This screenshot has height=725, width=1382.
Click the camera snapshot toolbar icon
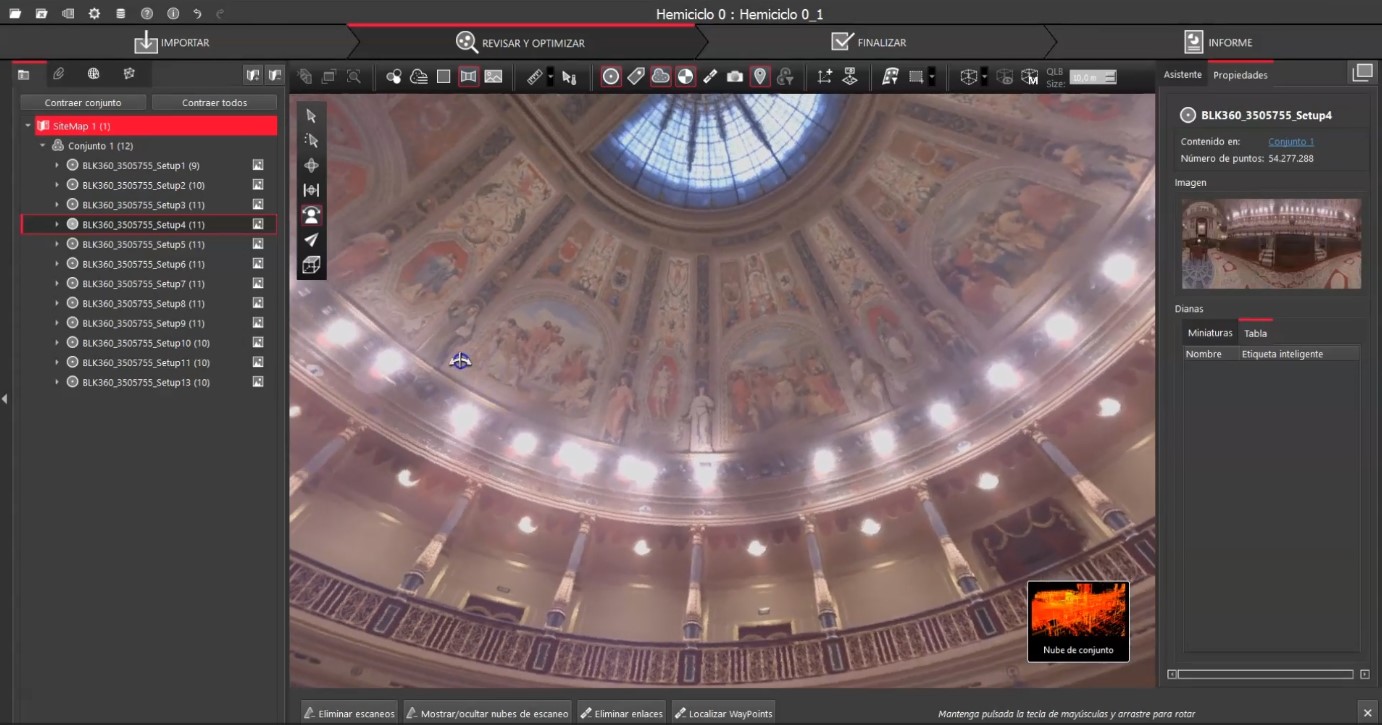(x=735, y=77)
